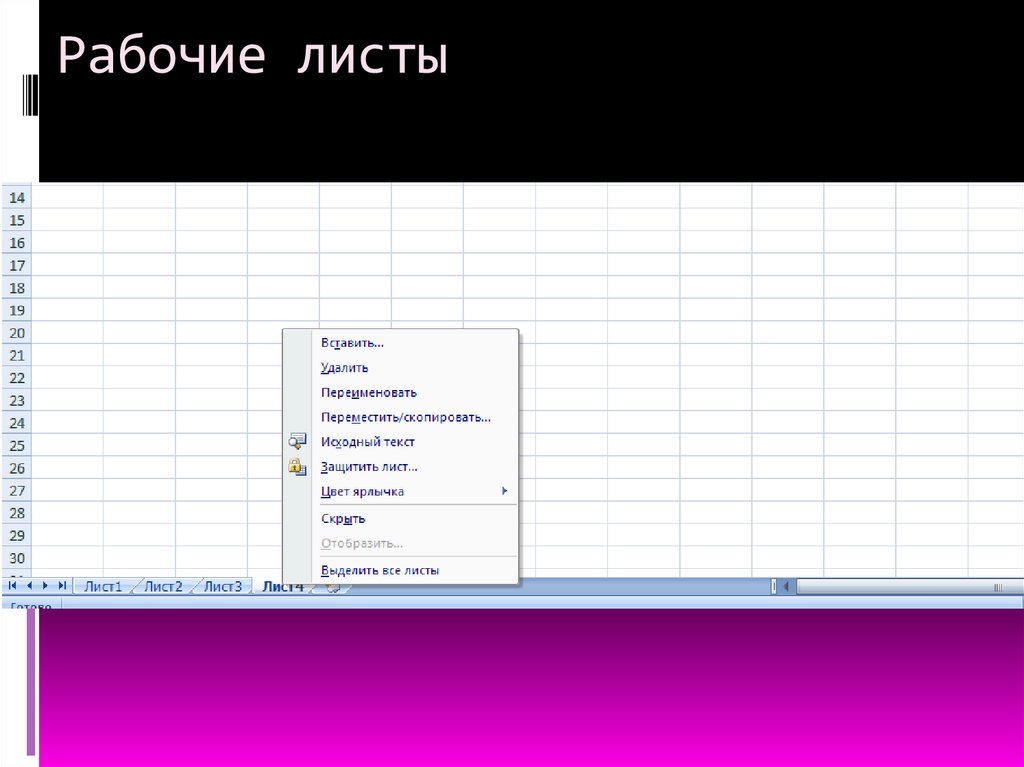Click the Исходный текст magnifier icon
The height and width of the screenshot is (767, 1024).
296,441
